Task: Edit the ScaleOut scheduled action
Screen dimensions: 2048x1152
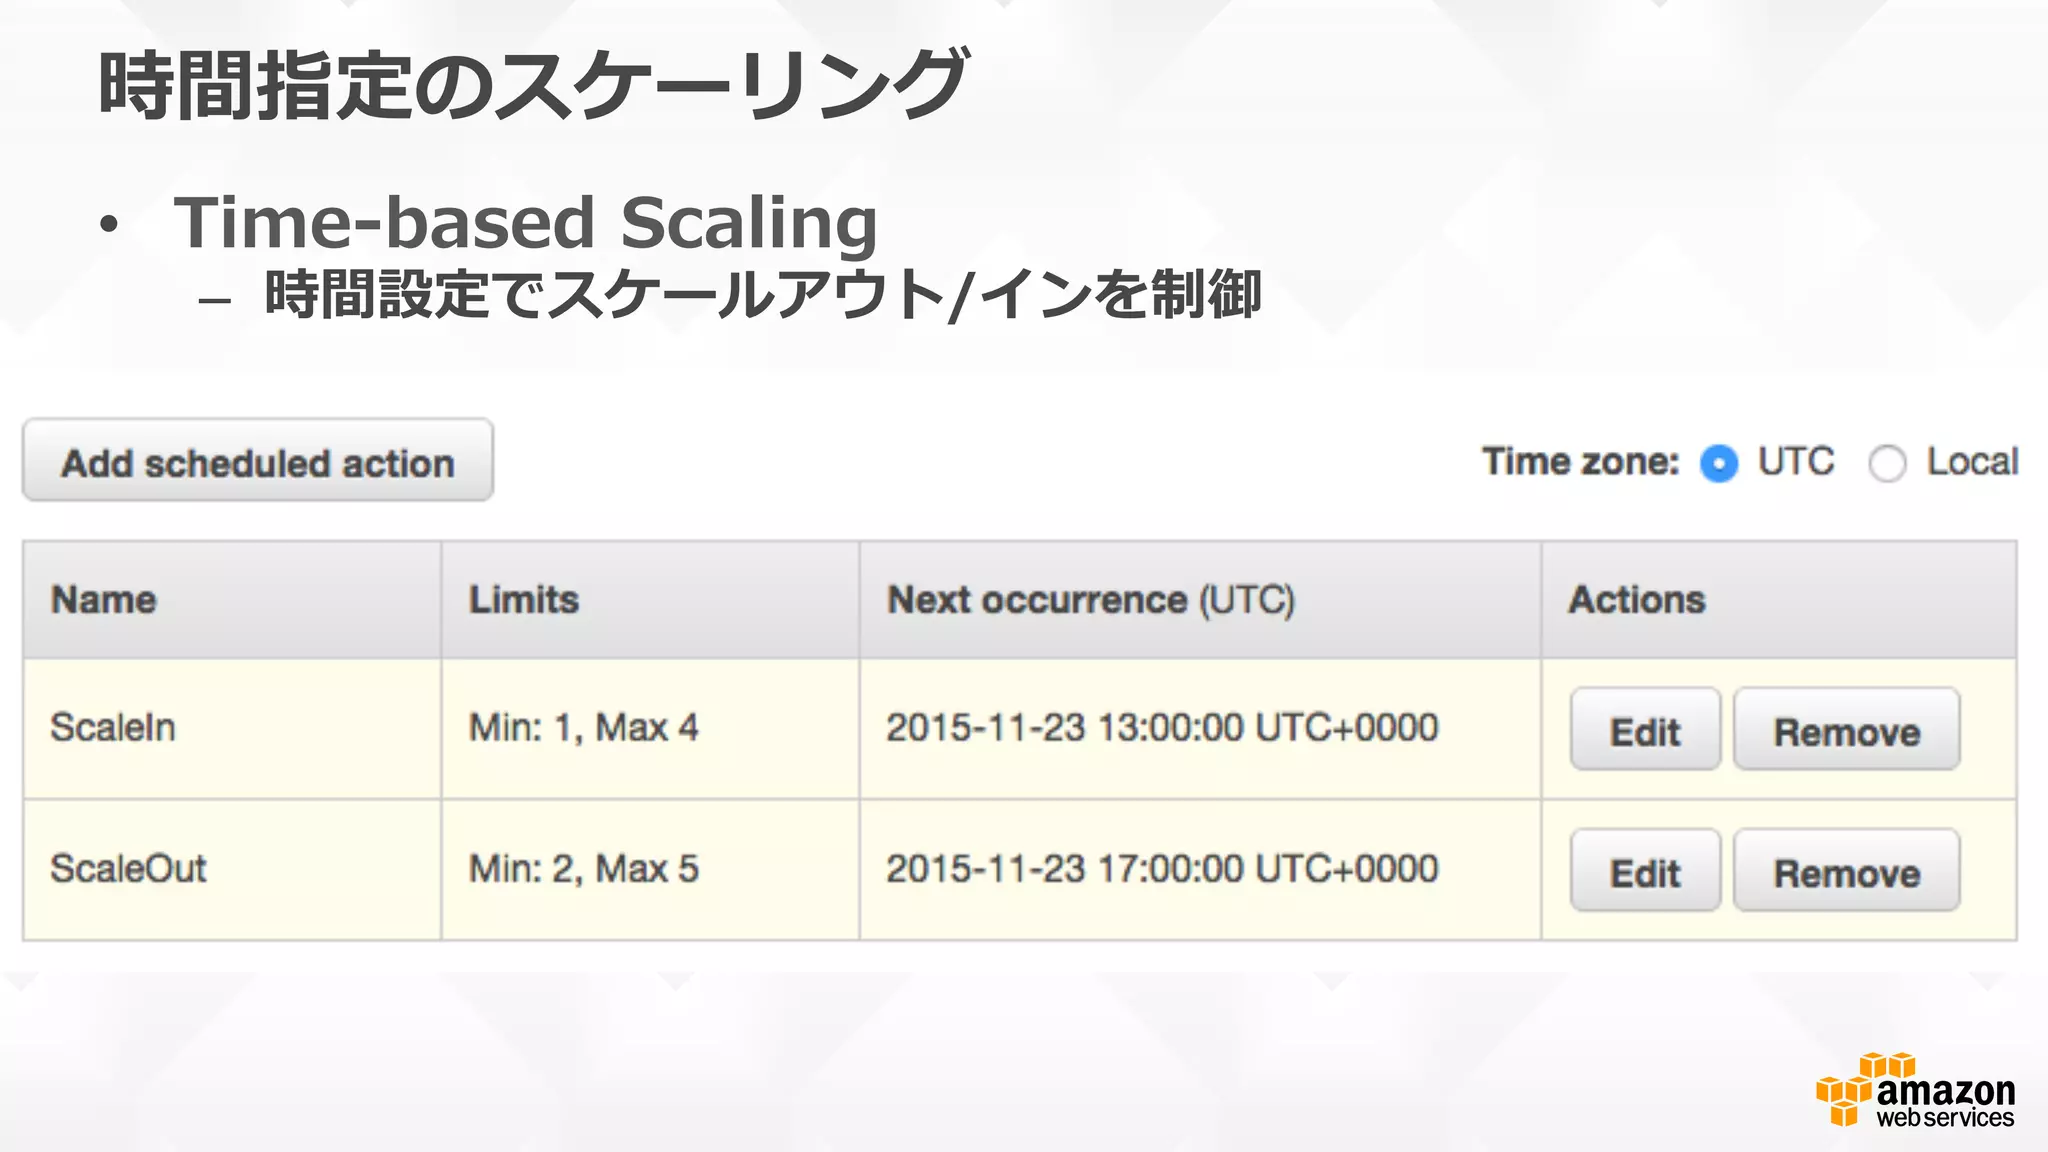Action: tap(1644, 871)
